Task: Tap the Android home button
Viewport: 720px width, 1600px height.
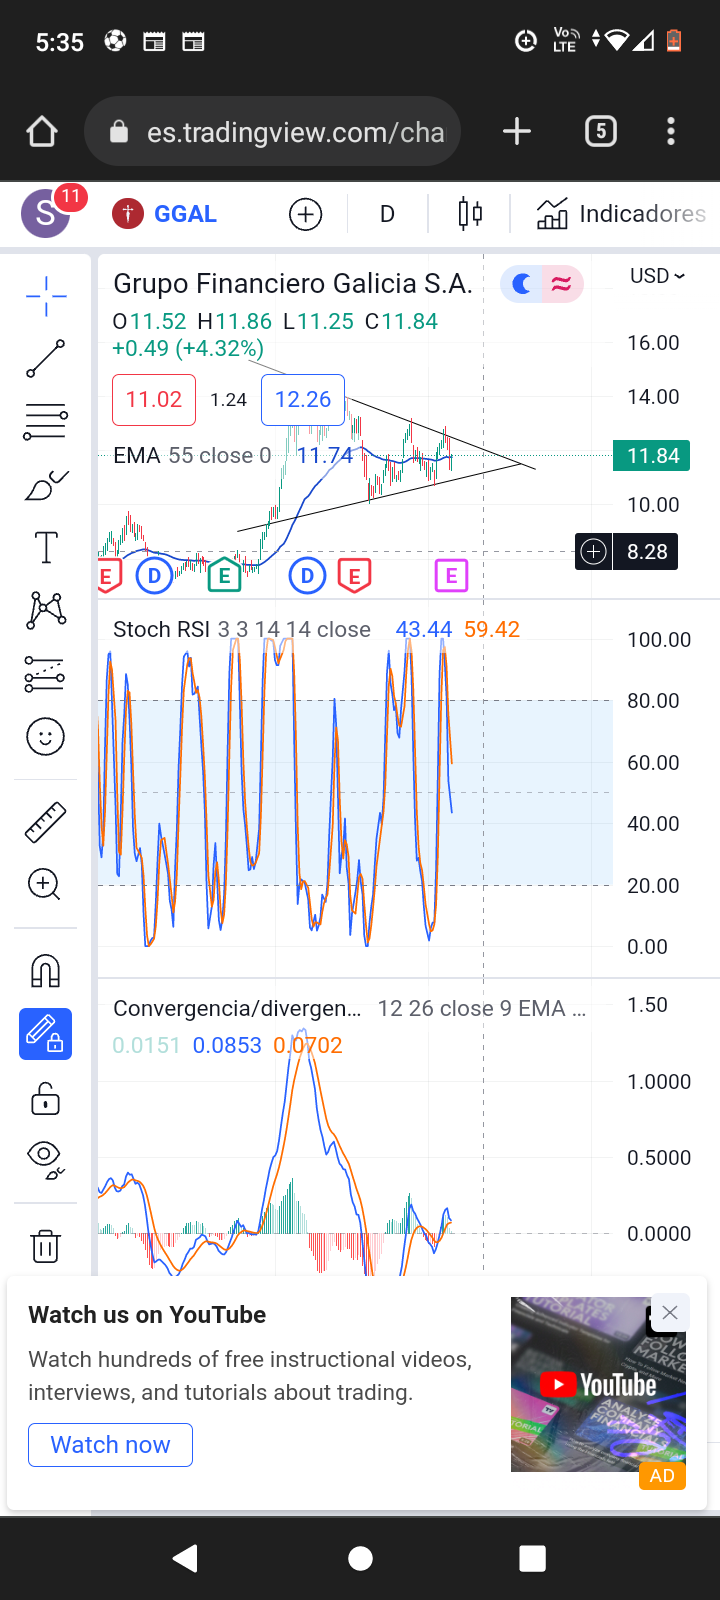Action: pyautogui.click(x=360, y=1558)
